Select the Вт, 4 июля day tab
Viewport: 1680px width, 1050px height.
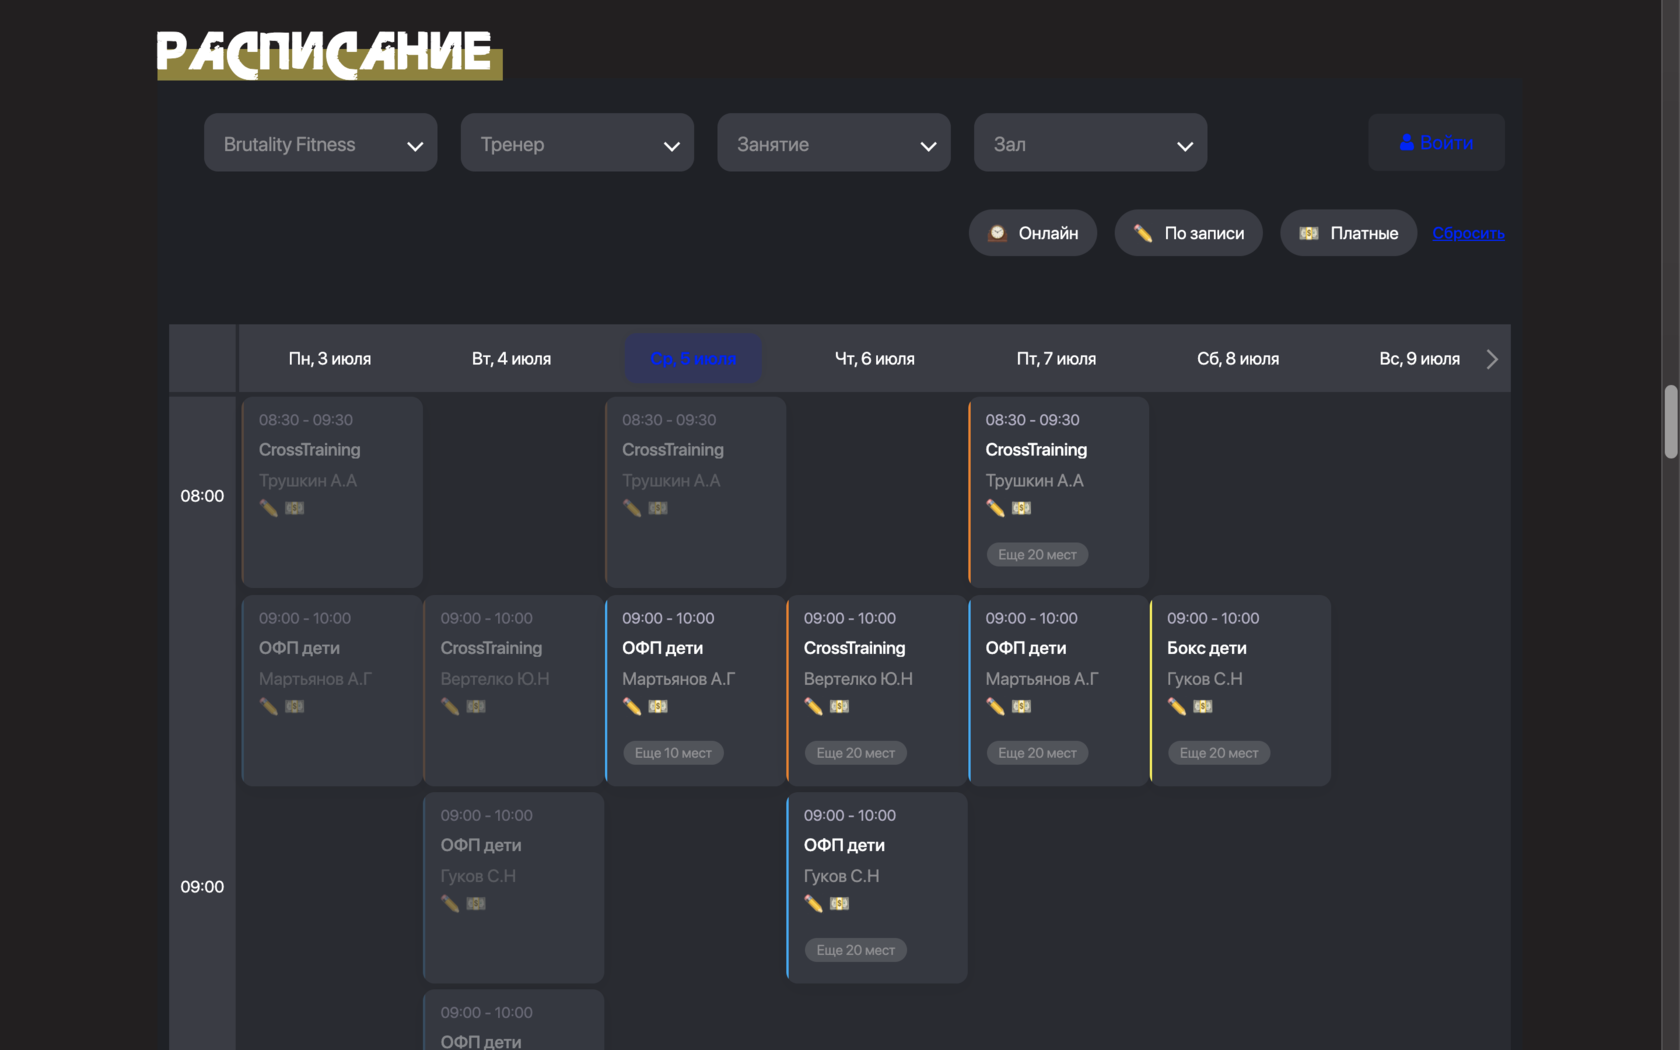(511, 358)
